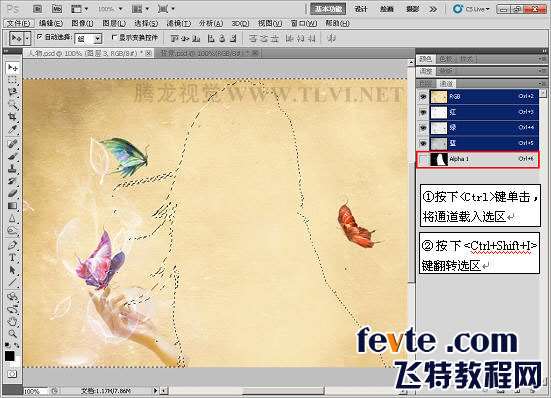The image size is (551, 398).
Task: Open the Move tool preset picker arrow
Action: coord(27,38)
